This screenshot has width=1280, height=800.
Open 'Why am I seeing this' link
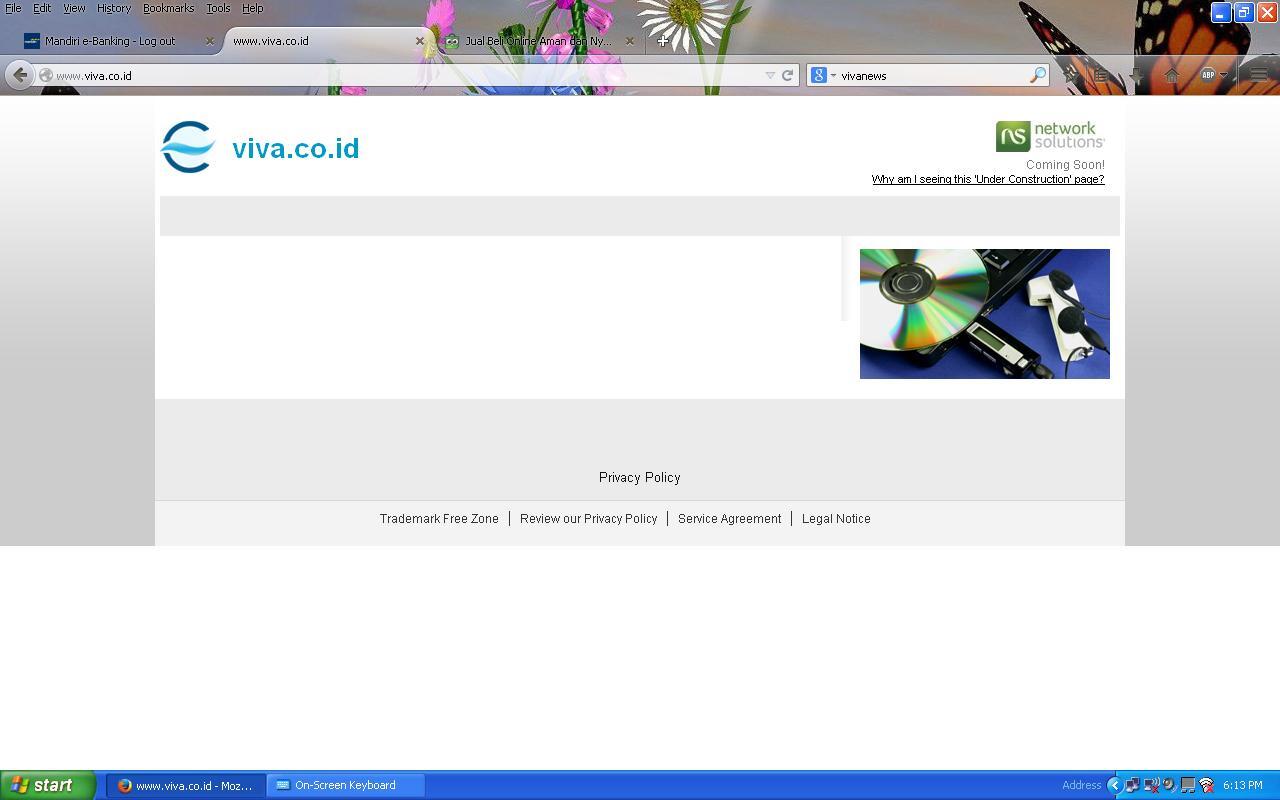pos(988,180)
